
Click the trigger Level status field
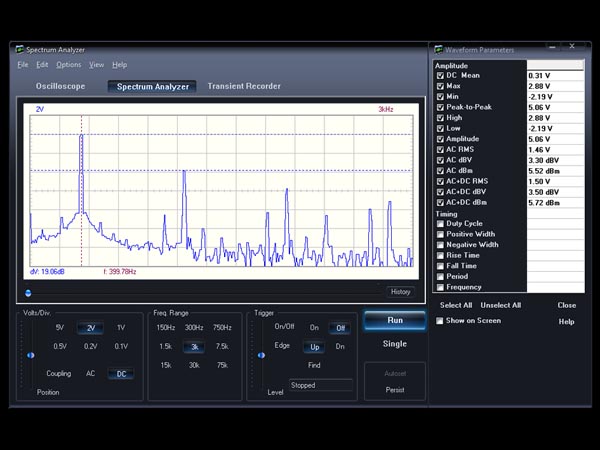[x=320, y=384]
